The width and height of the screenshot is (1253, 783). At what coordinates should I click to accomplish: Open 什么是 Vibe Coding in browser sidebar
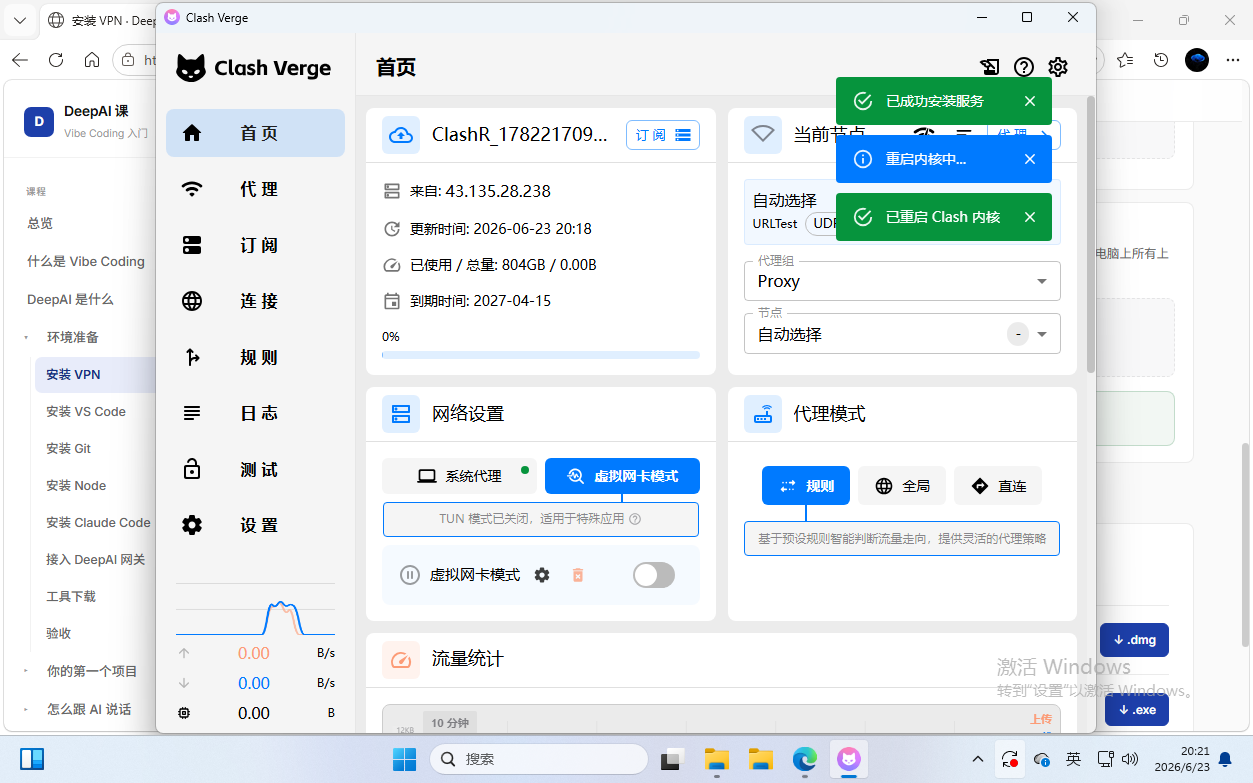(86, 261)
